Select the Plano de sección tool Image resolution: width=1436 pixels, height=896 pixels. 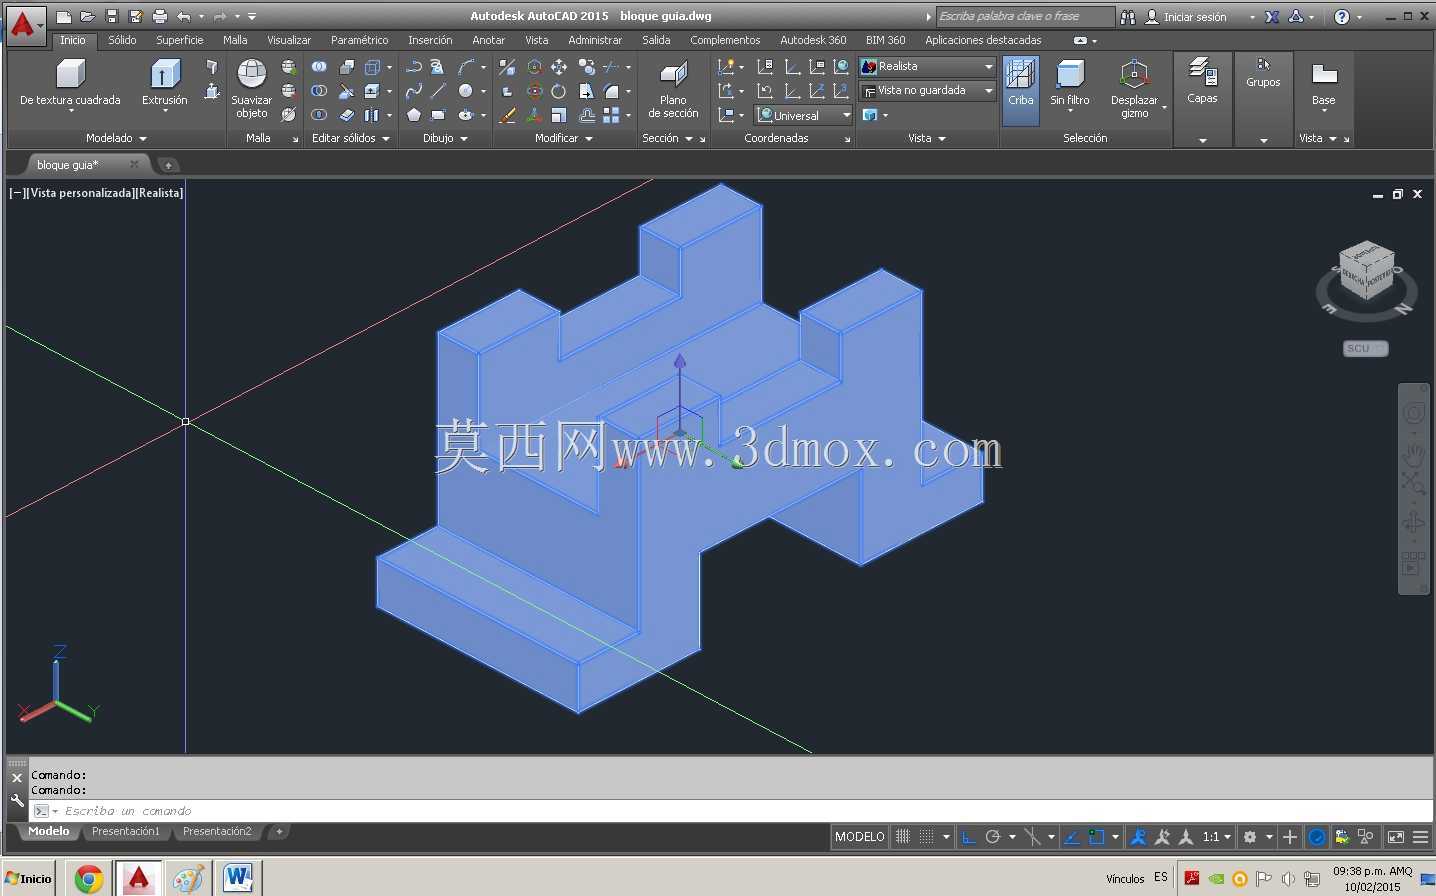tap(673, 88)
